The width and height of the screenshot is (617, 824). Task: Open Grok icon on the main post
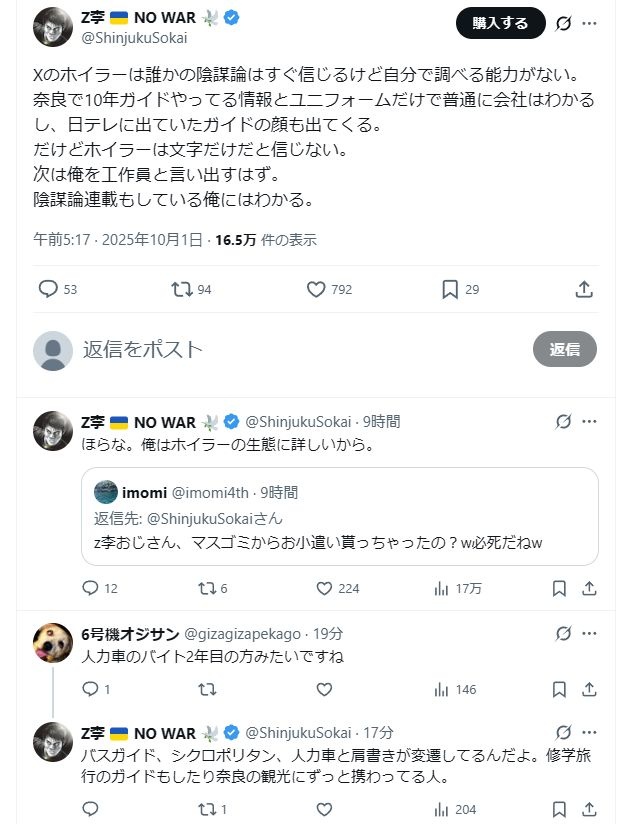[562, 23]
